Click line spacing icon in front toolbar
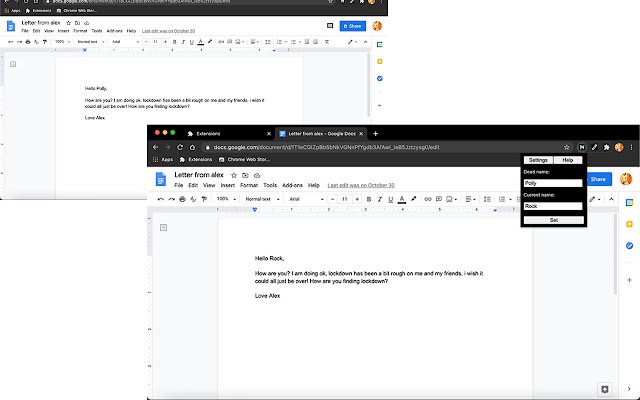Image resolution: width=640 pixels, height=400 pixels. (x=487, y=199)
